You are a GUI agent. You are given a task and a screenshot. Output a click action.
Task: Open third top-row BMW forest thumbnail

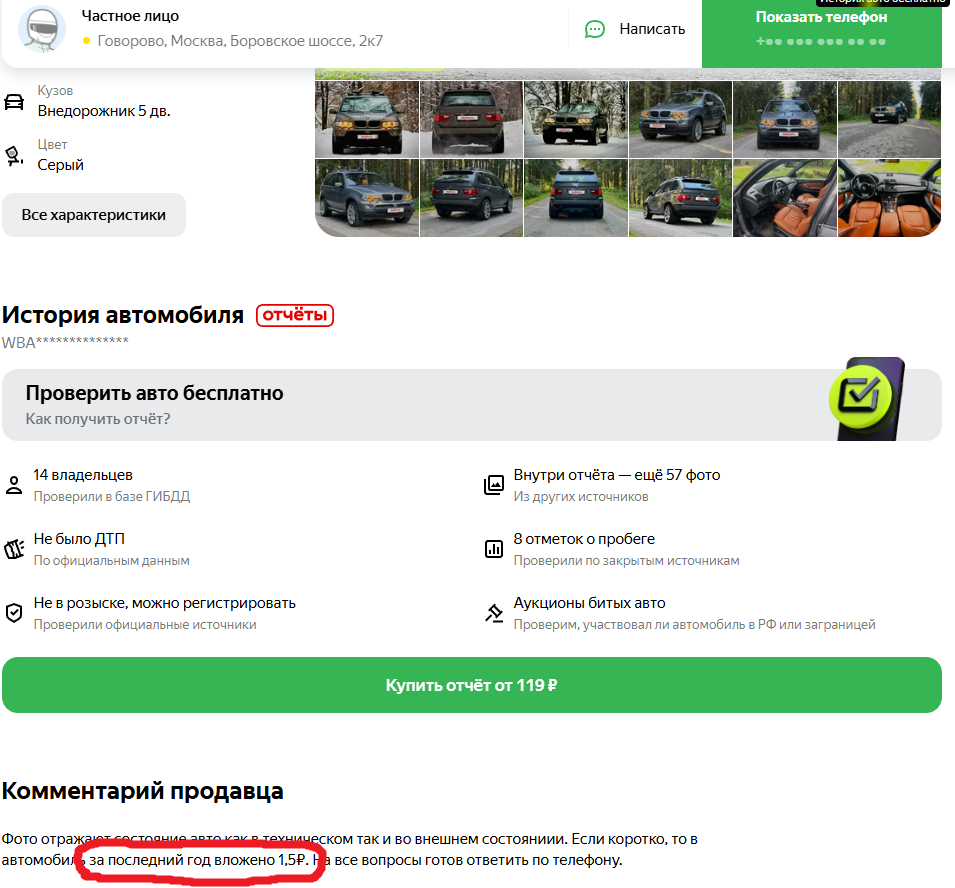(576, 119)
